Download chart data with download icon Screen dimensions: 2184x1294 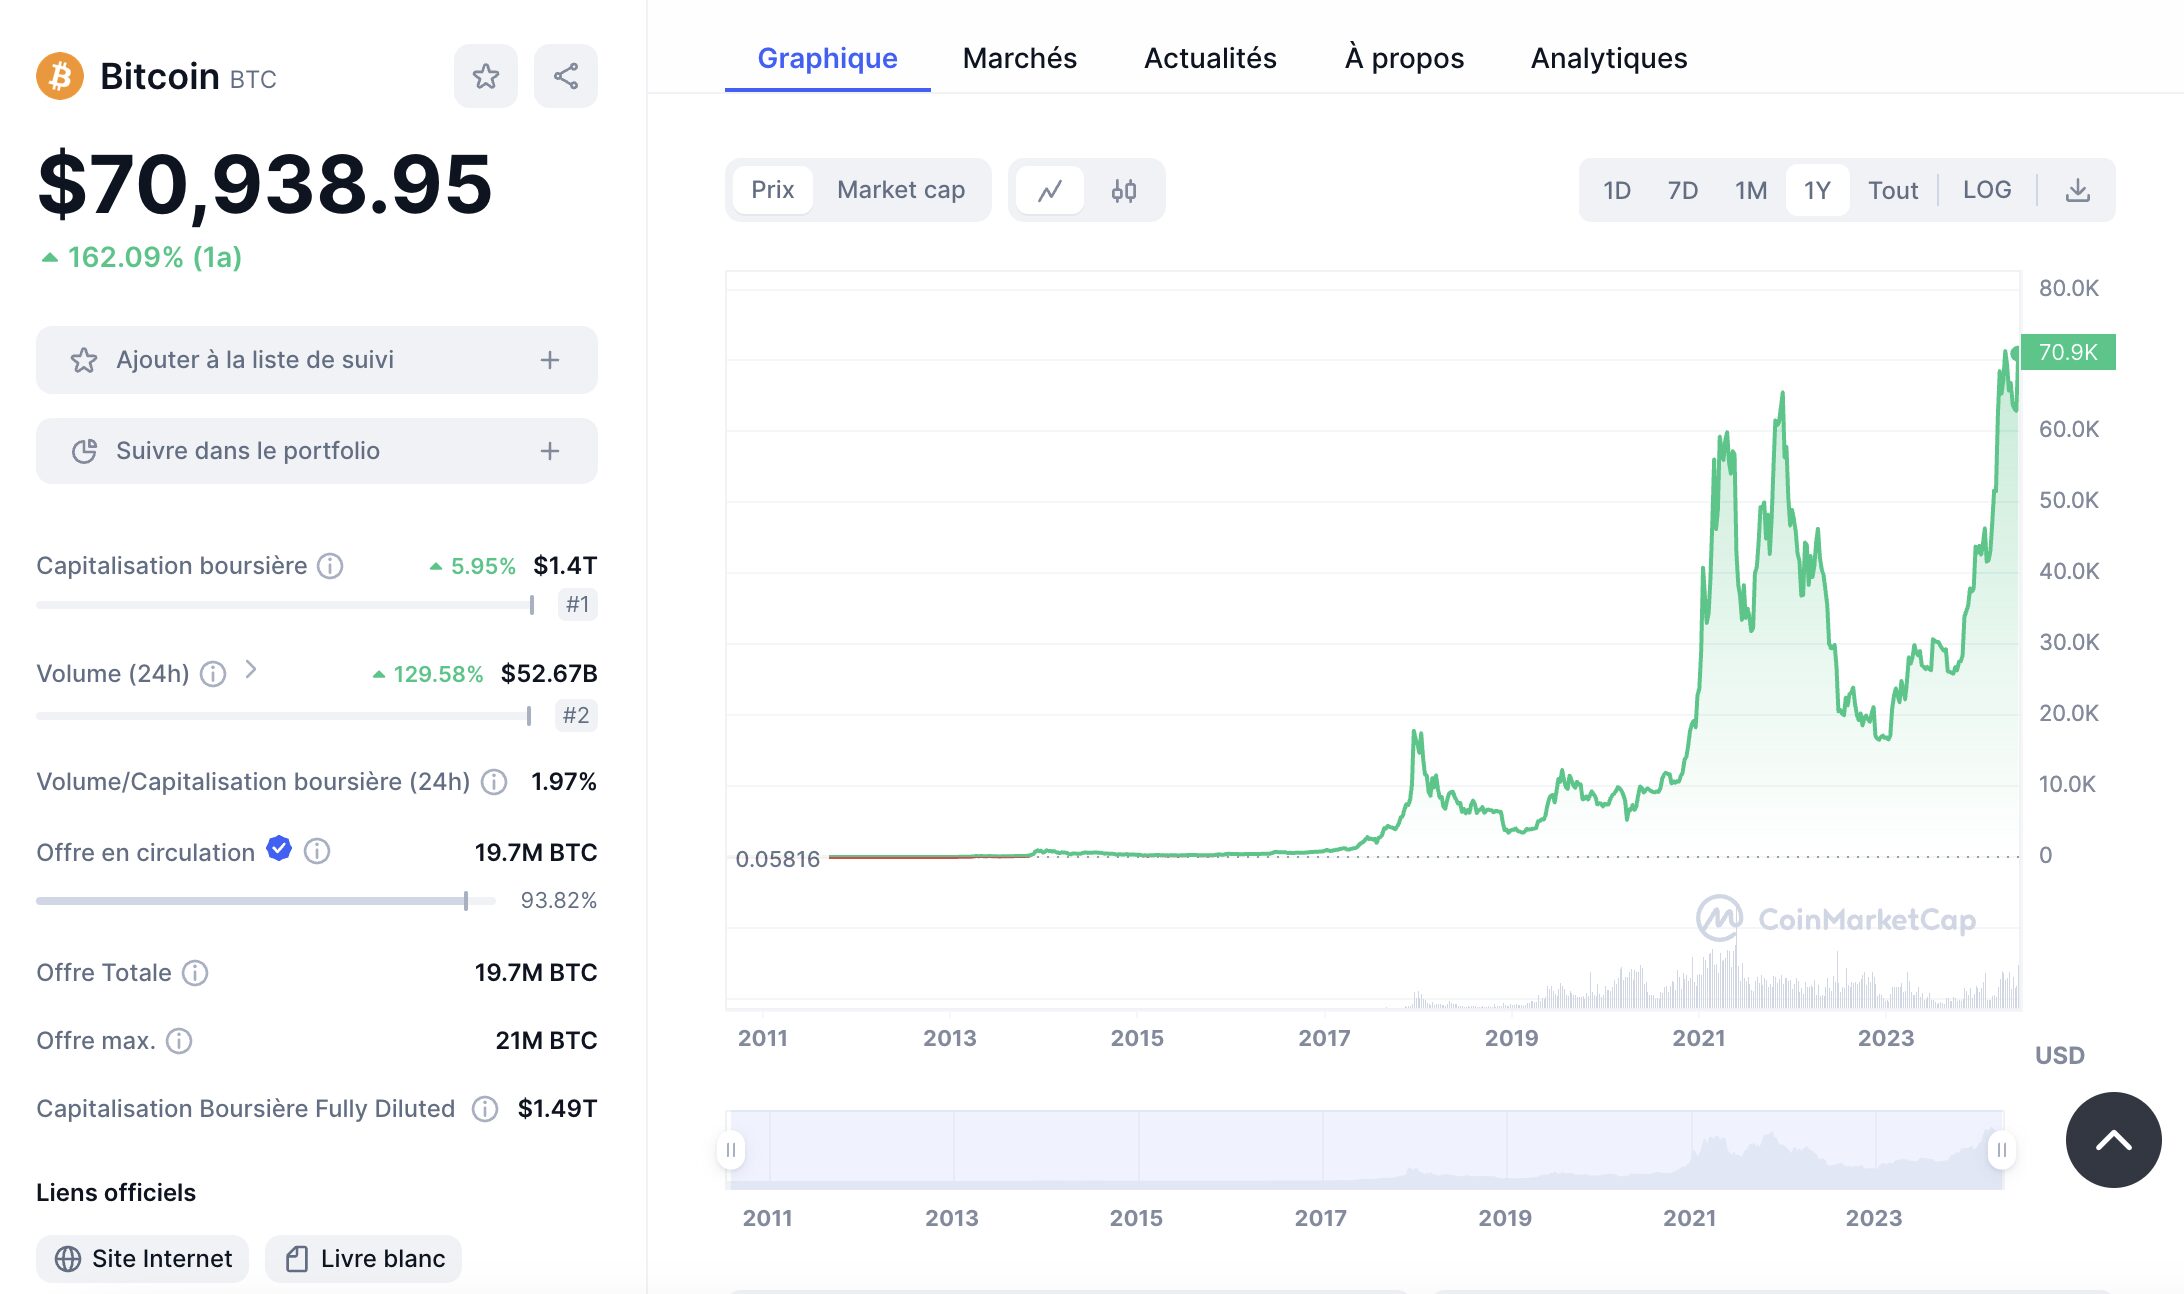click(x=2078, y=190)
